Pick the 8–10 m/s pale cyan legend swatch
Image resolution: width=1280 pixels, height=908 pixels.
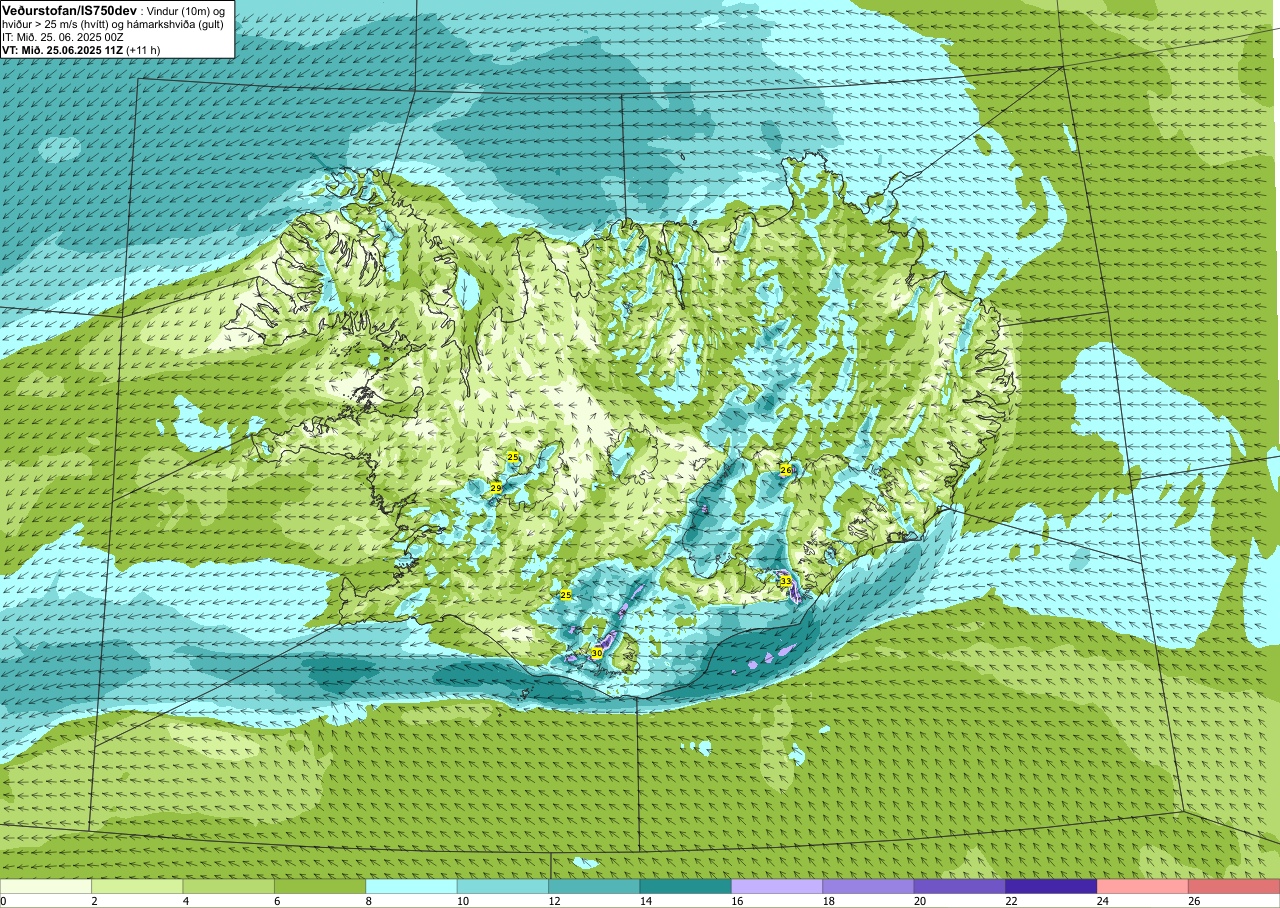[x=412, y=886]
